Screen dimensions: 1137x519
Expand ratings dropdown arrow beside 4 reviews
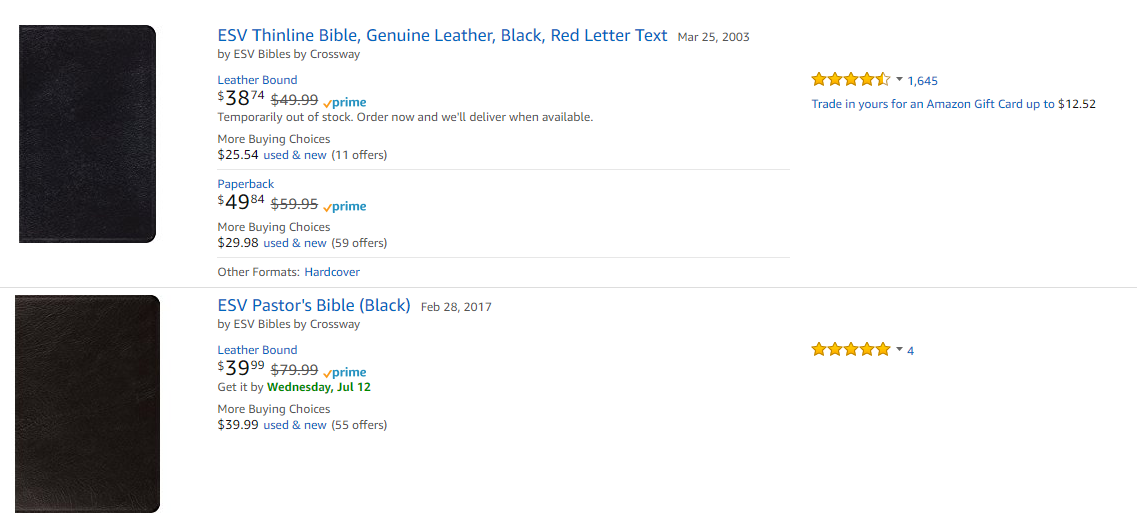click(x=899, y=350)
